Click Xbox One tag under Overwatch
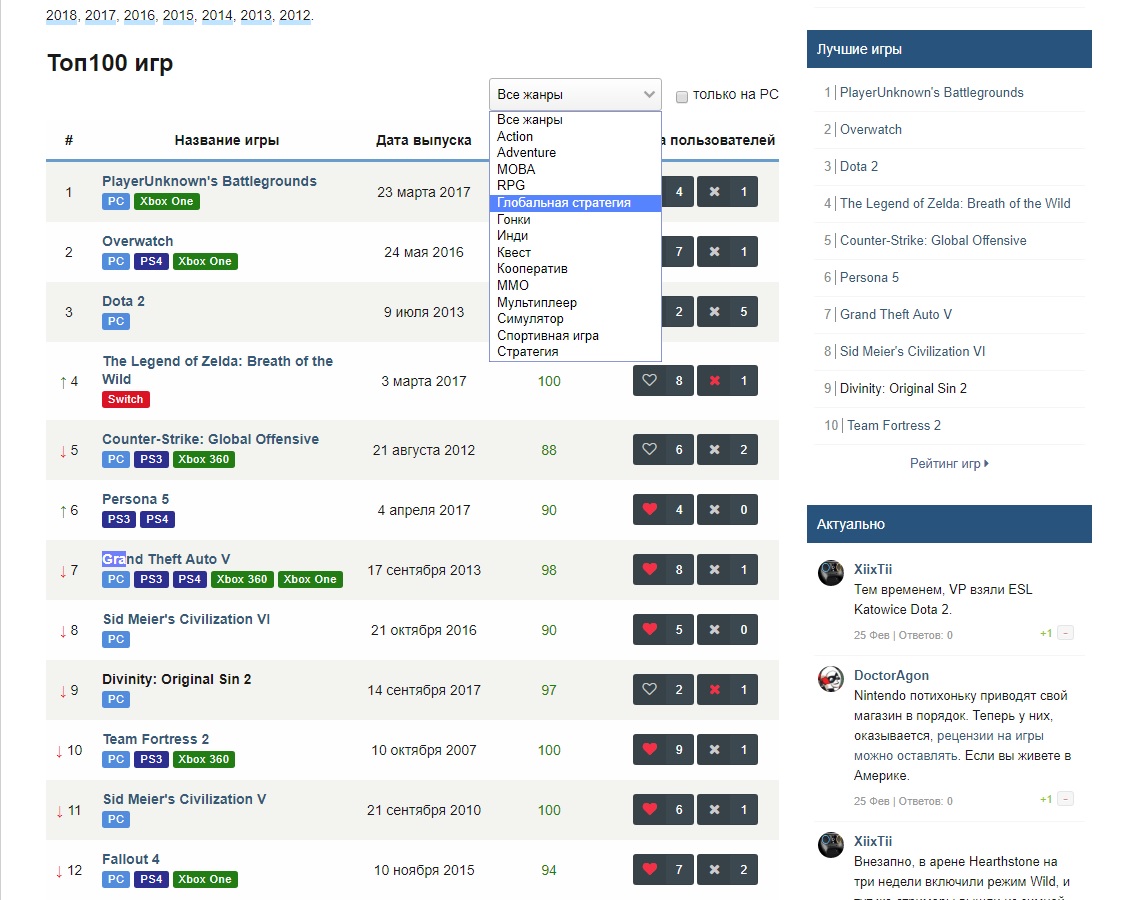Viewport: 1122px width, 900px height. pyautogui.click(x=205, y=261)
